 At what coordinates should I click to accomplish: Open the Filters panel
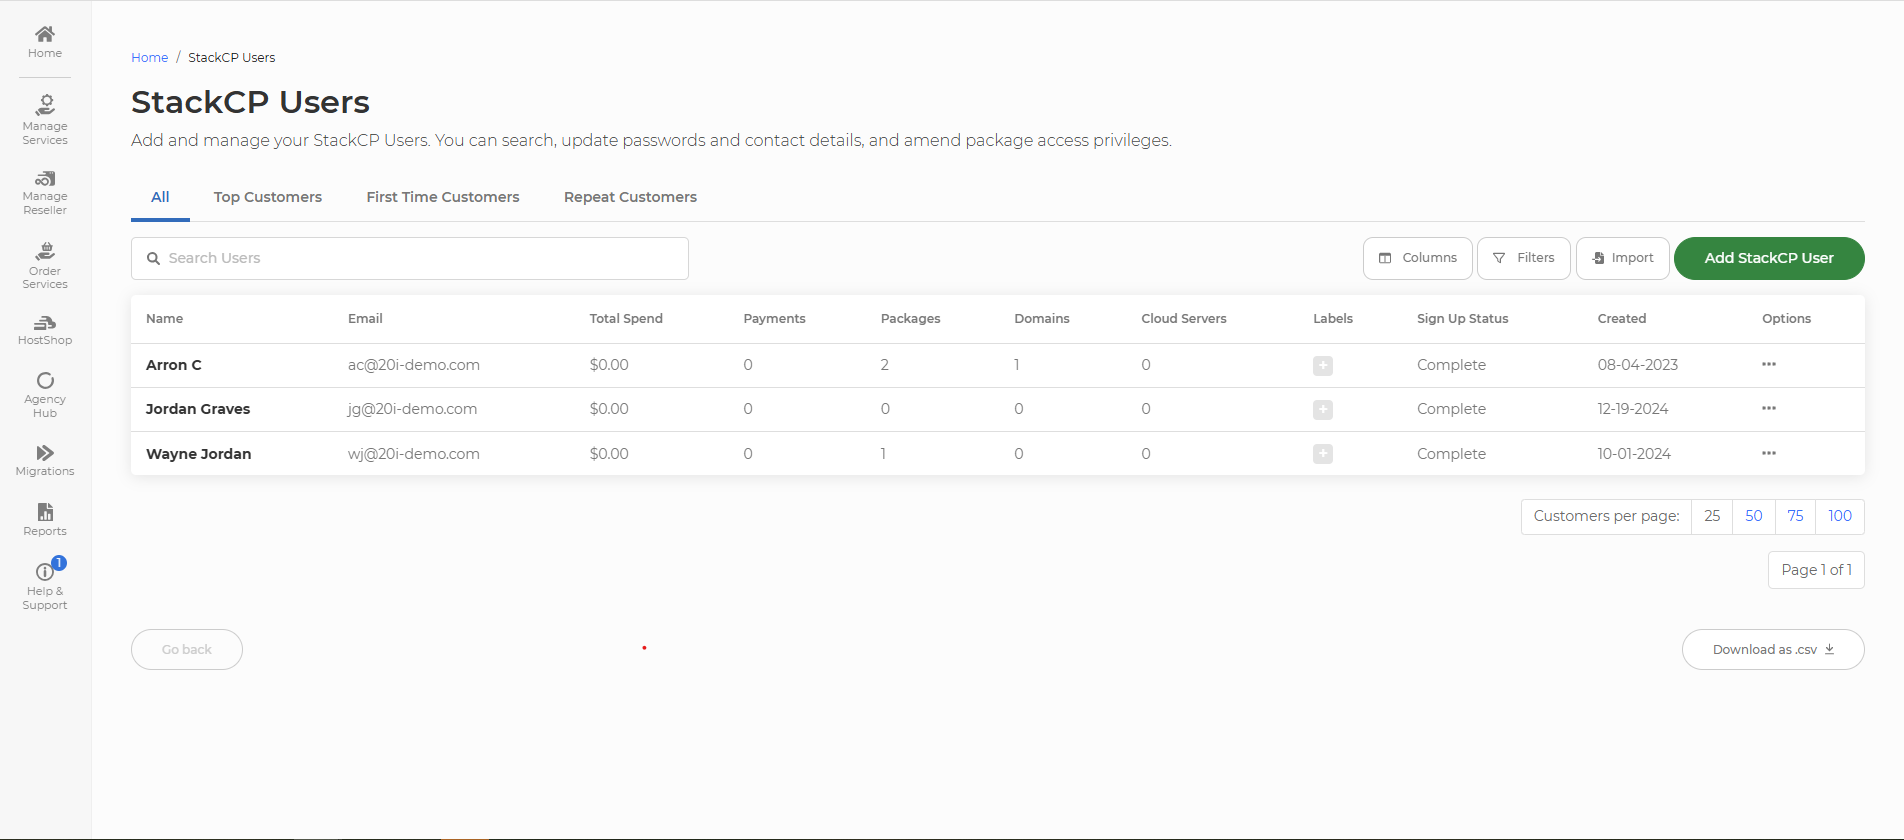(1523, 258)
